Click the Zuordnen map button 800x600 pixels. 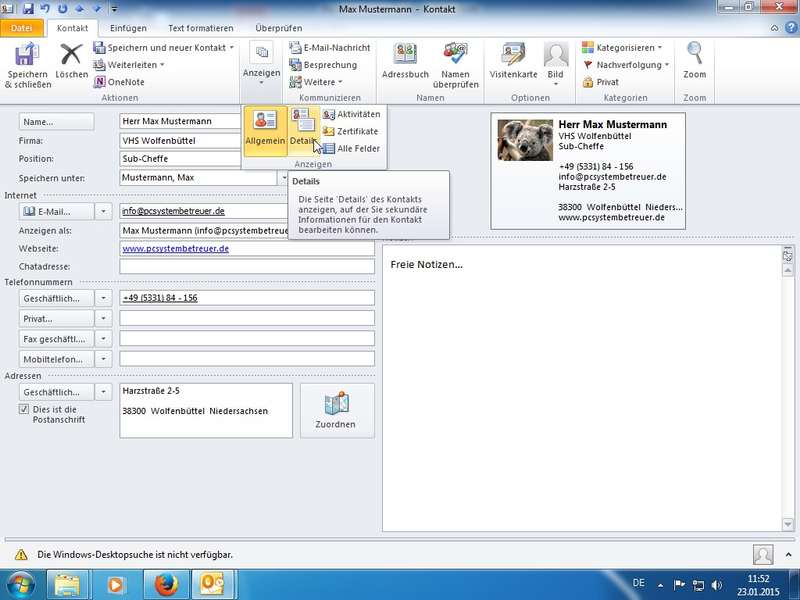coord(336,410)
